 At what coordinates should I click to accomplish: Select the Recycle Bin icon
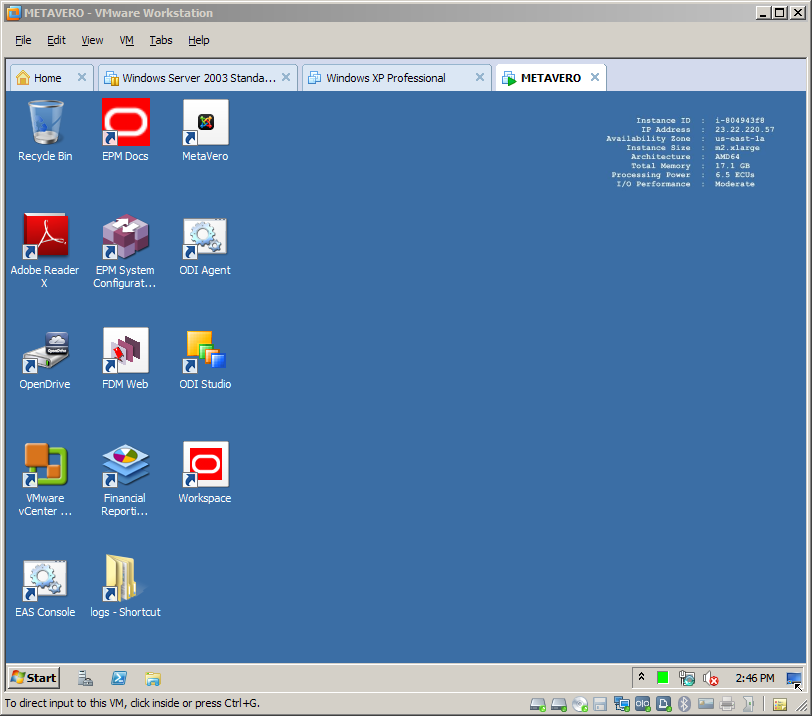(x=45, y=124)
